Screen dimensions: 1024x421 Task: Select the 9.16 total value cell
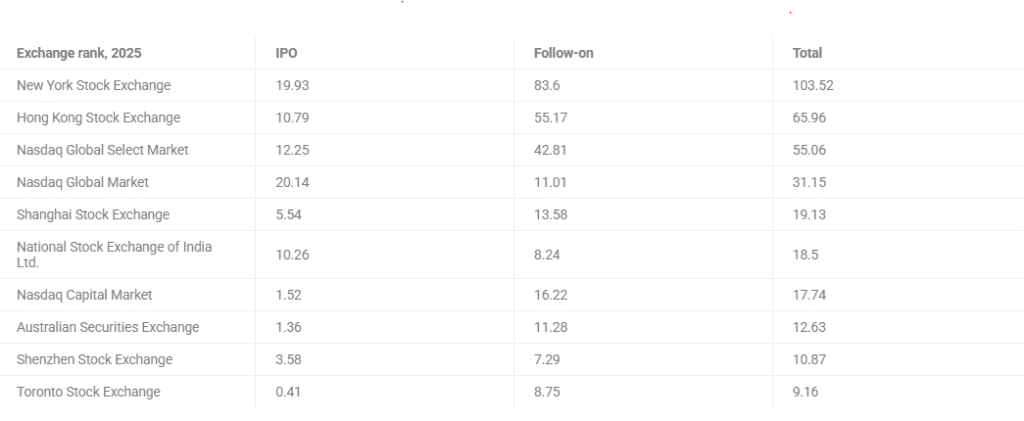(x=805, y=392)
